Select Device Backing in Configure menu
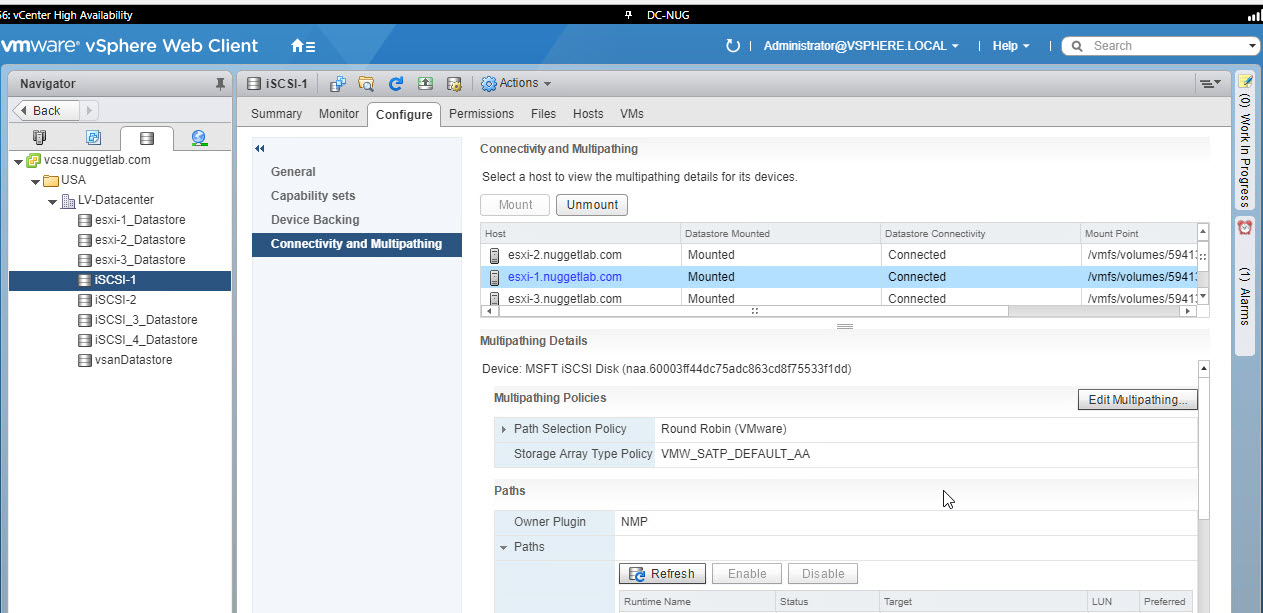This screenshot has height=613, width=1263. tap(315, 220)
